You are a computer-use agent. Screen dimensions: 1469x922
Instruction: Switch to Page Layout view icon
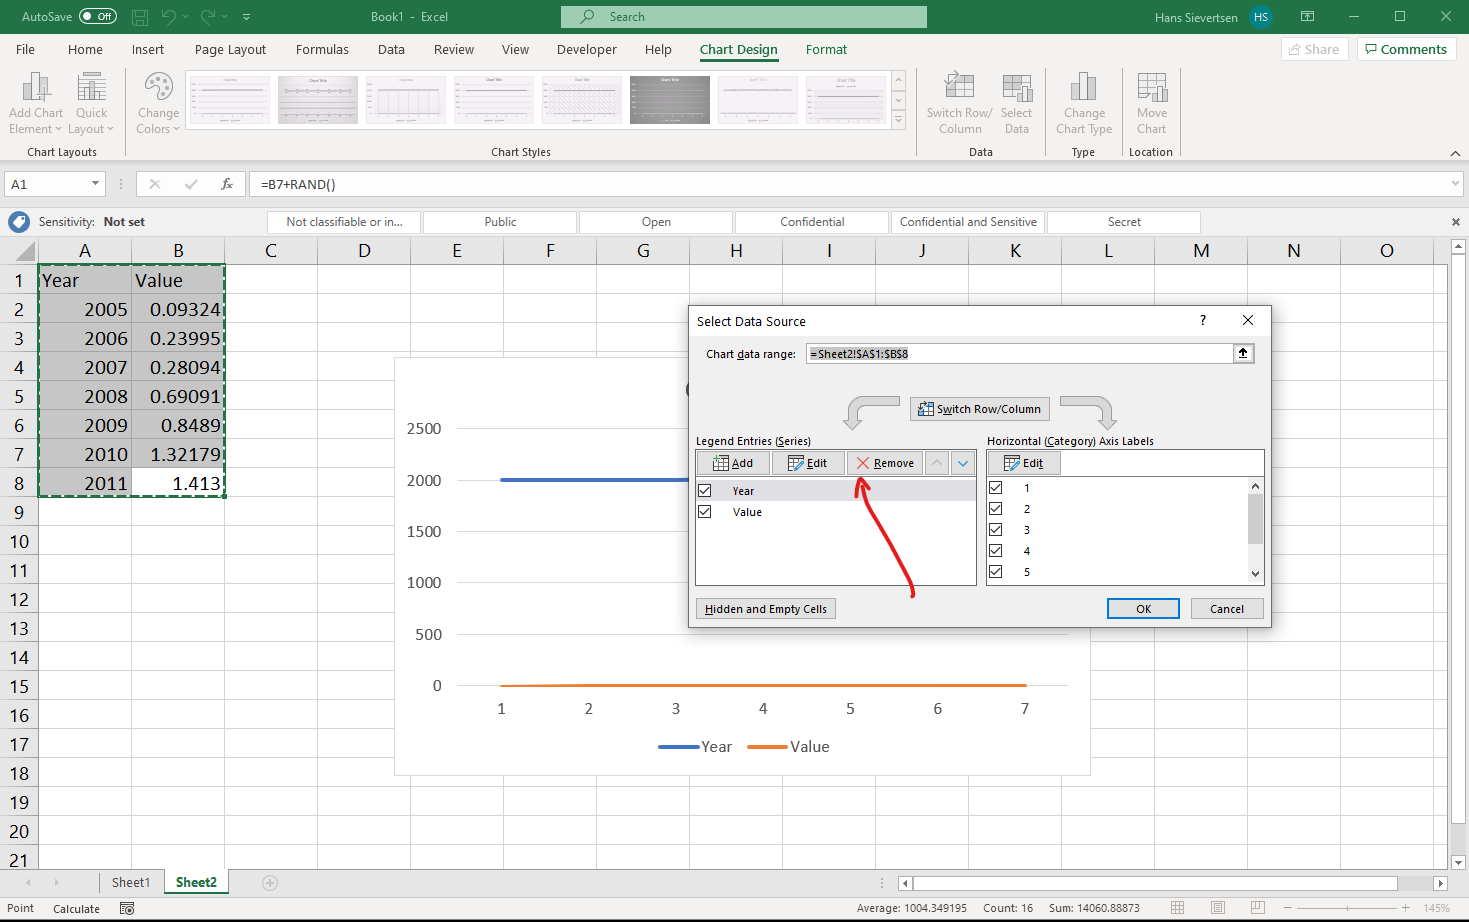tap(1218, 908)
